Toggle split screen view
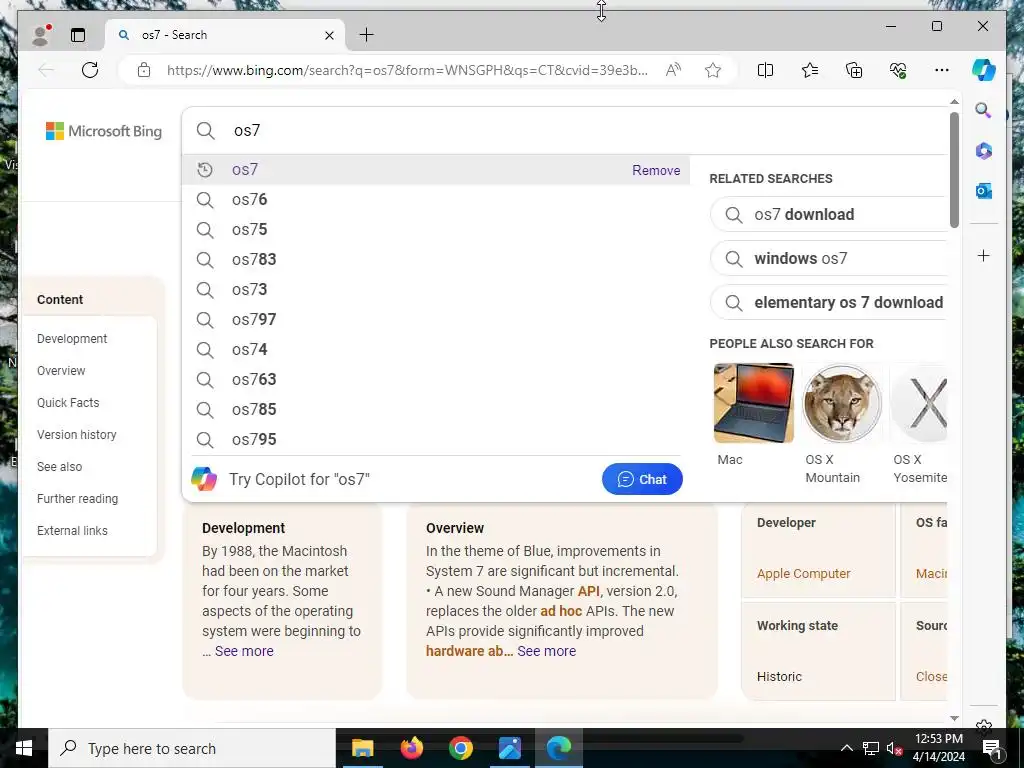 pos(765,70)
